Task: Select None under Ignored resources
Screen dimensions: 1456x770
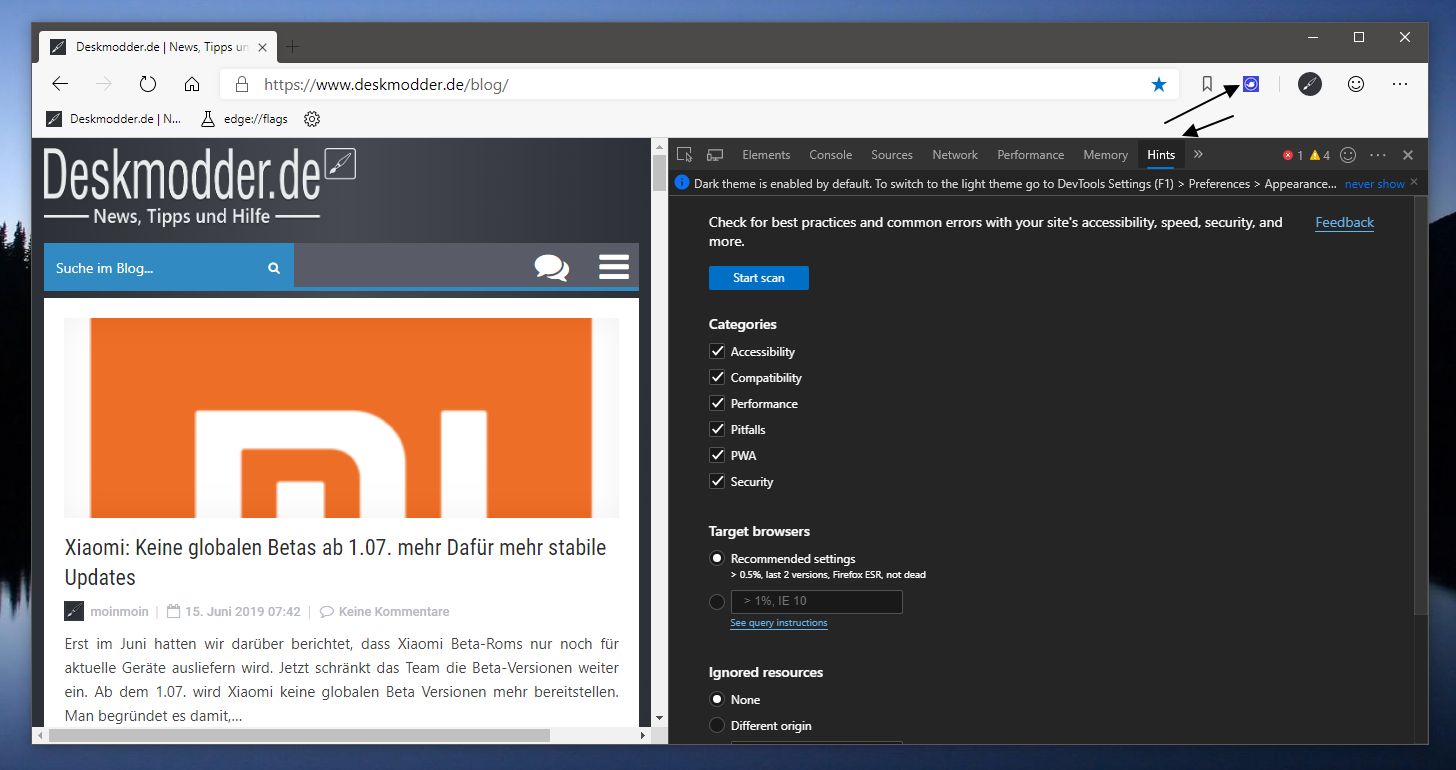Action: click(717, 700)
